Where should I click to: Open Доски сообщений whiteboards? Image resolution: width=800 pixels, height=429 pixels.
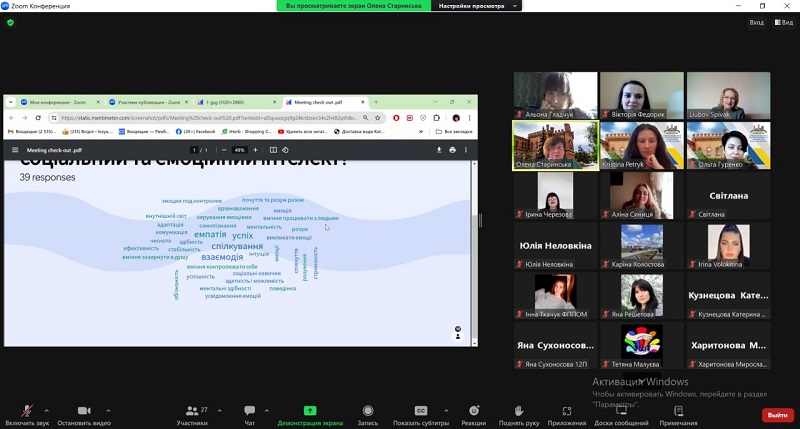click(x=621, y=411)
